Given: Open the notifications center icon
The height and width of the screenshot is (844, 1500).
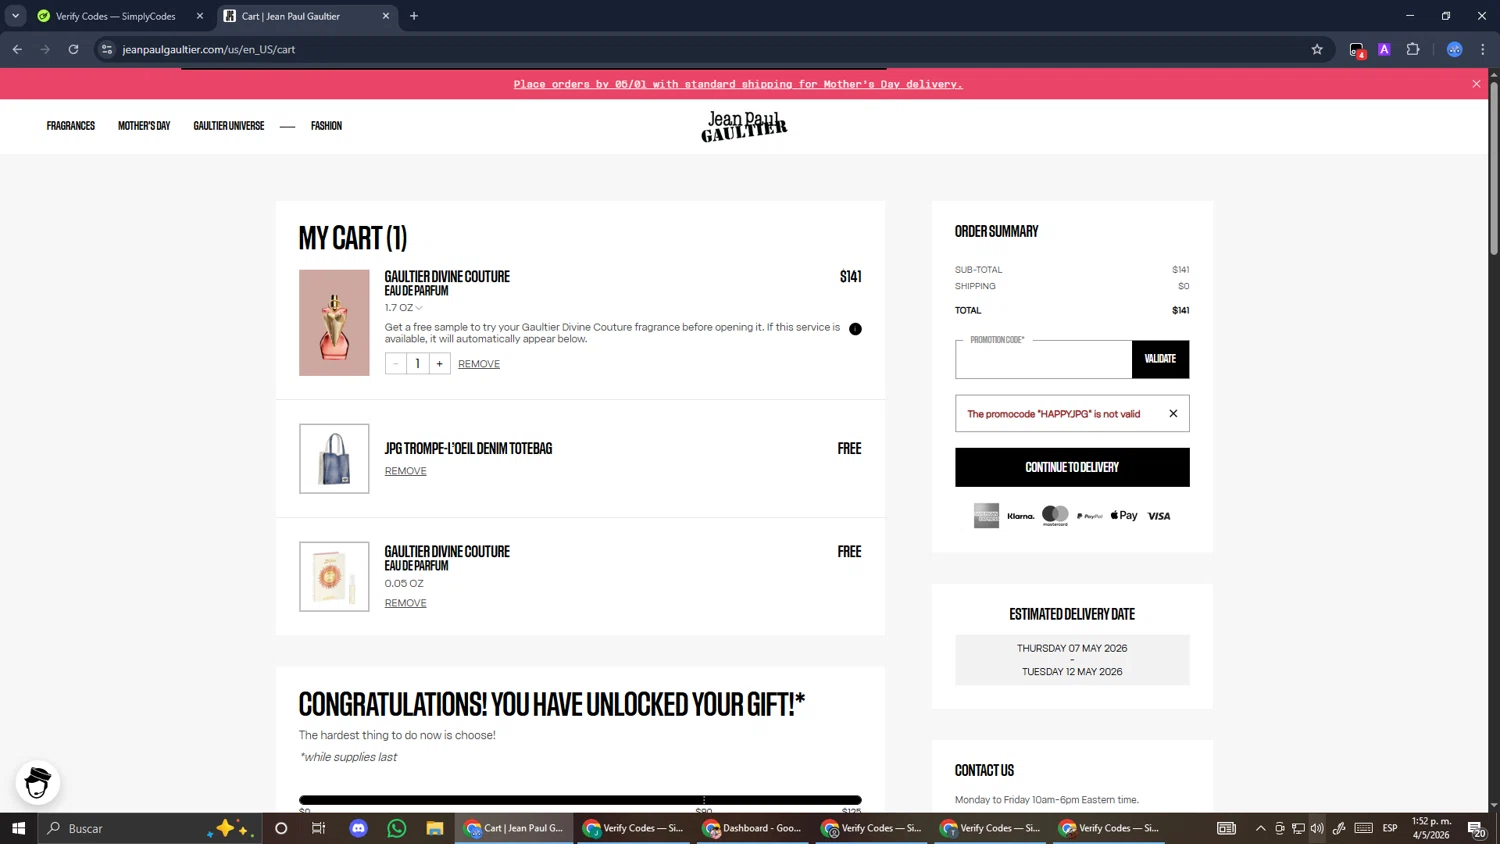Looking at the screenshot, I should 1476,828.
